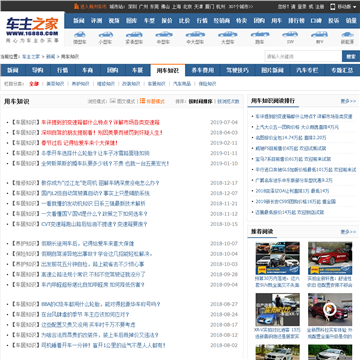The width and height of the screenshot is (360, 360).
Task: Select the 中型车 car type icon
Action: [164, 37]
